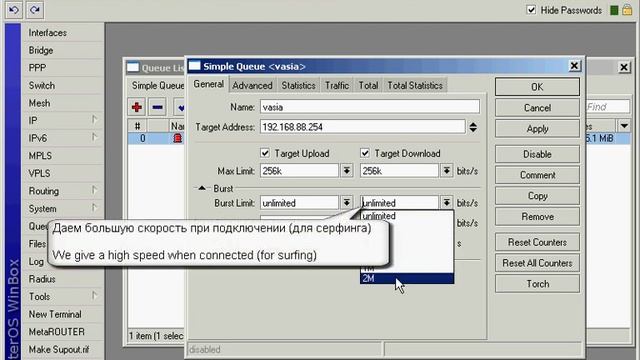The image size is (640, 360).
Task: Click the Remove button
Action: tap(537, 217)
